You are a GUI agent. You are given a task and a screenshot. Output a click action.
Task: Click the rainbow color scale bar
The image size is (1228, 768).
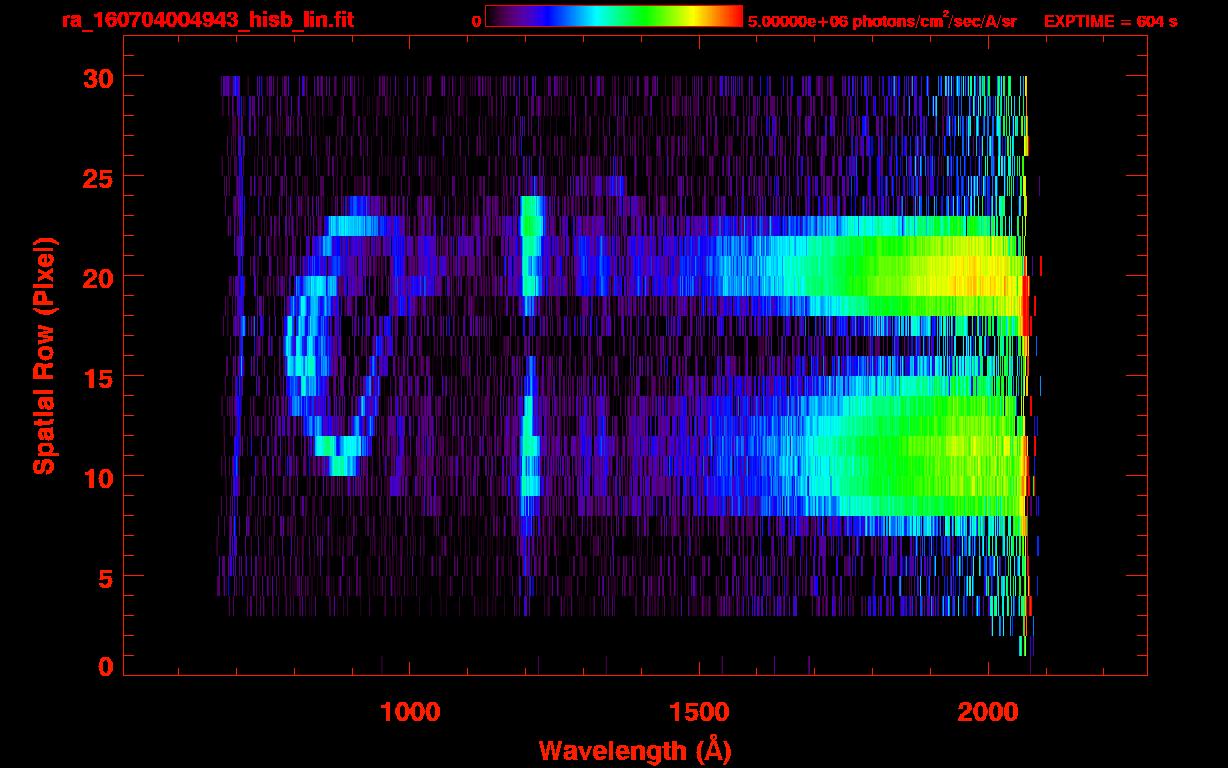pyautogui.click(x=614, y=16)
